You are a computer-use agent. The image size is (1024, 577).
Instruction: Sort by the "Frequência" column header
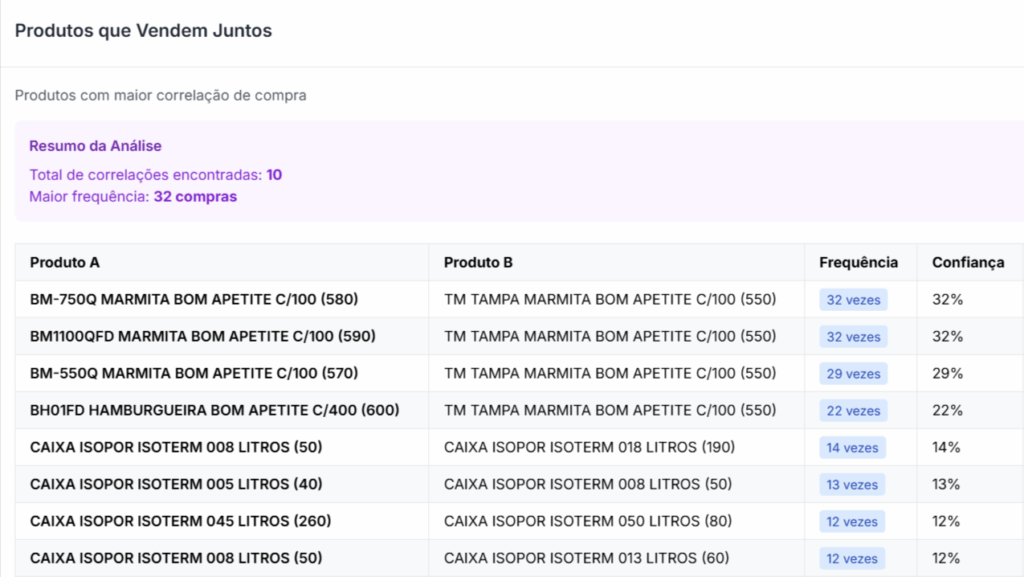click(858, 262)
